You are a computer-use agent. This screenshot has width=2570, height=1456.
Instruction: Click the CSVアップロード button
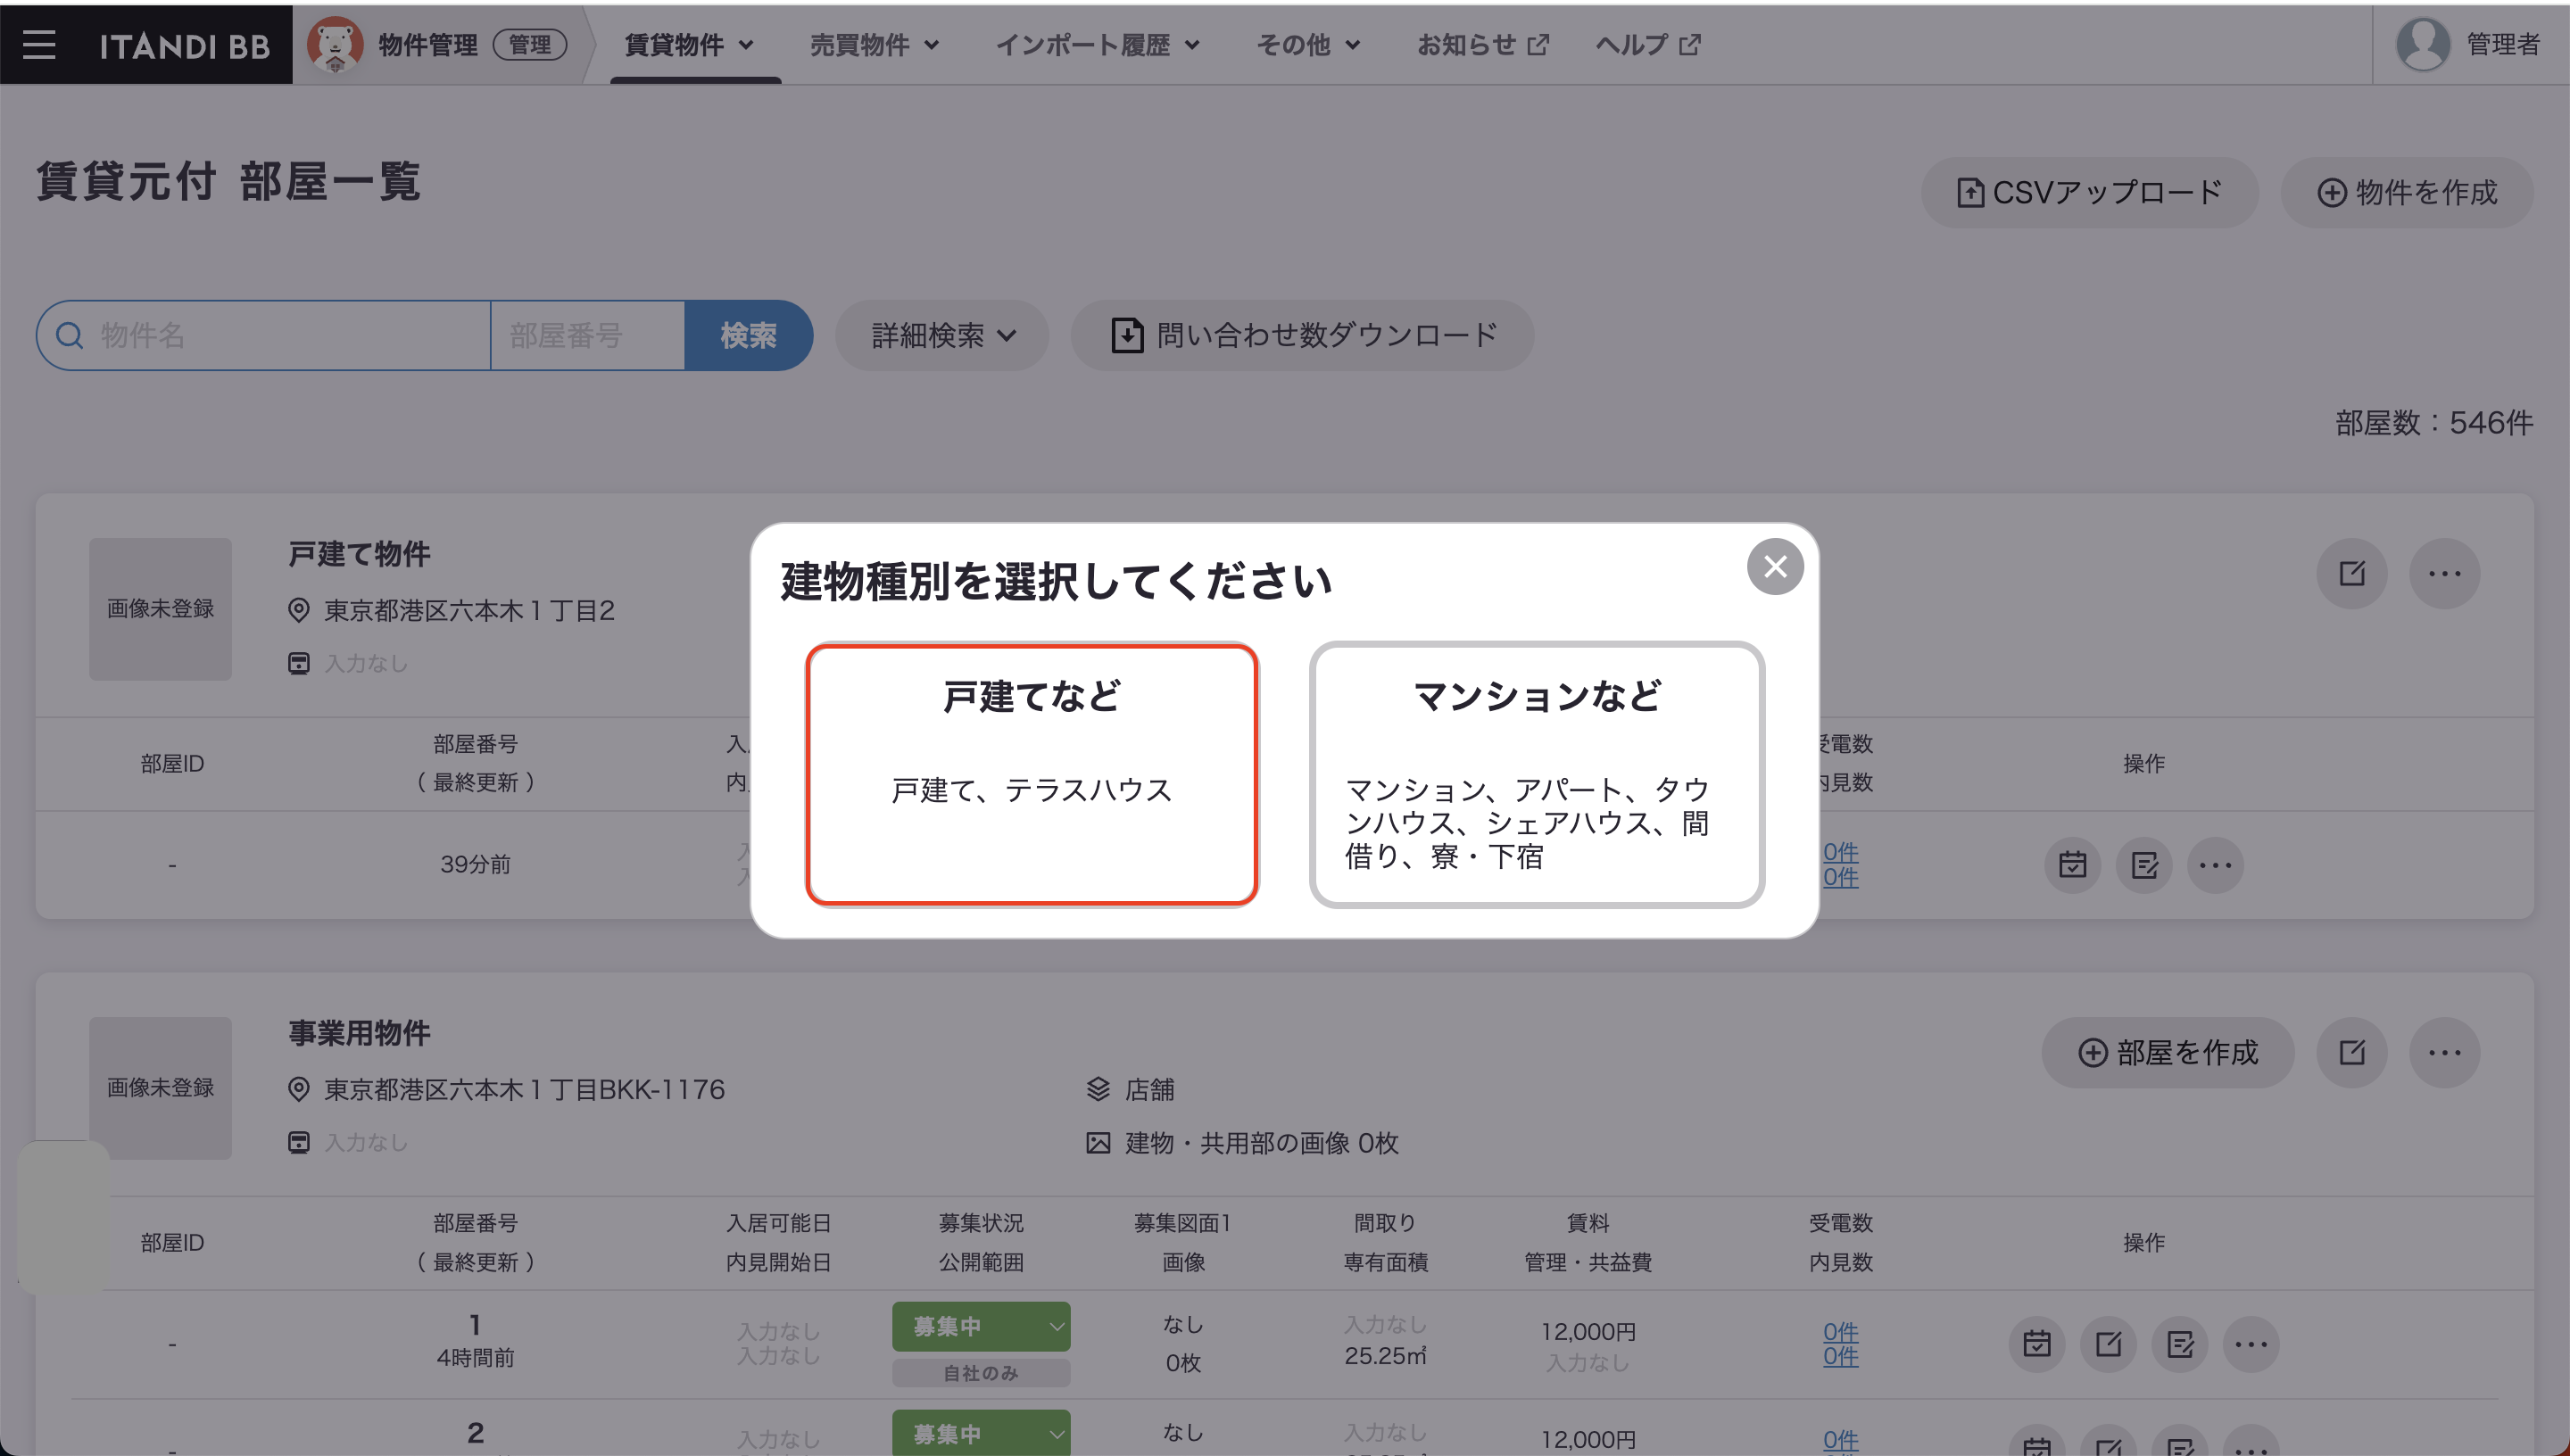click(2089, 193)
